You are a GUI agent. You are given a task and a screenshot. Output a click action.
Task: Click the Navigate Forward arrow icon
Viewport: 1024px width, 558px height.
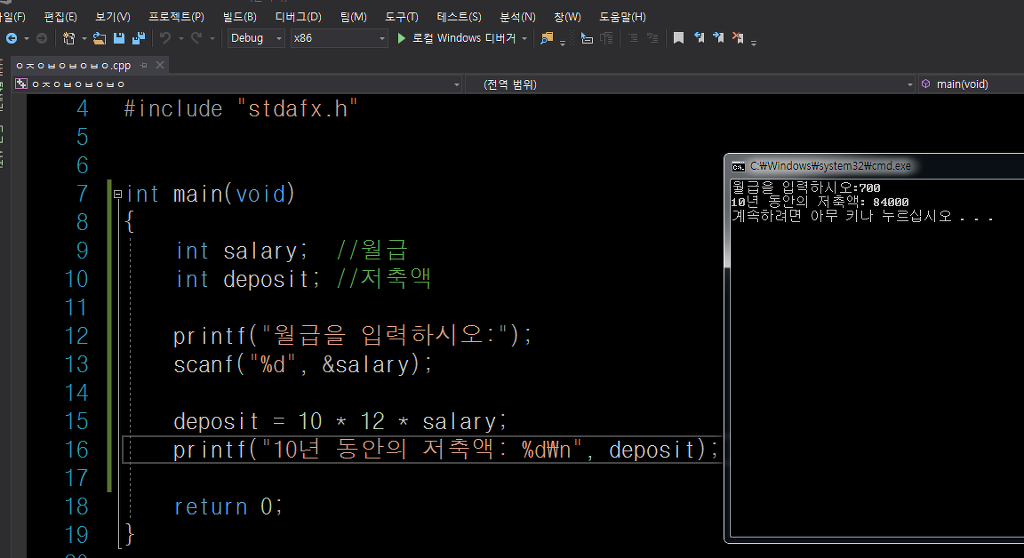click(x=42, y=39)
